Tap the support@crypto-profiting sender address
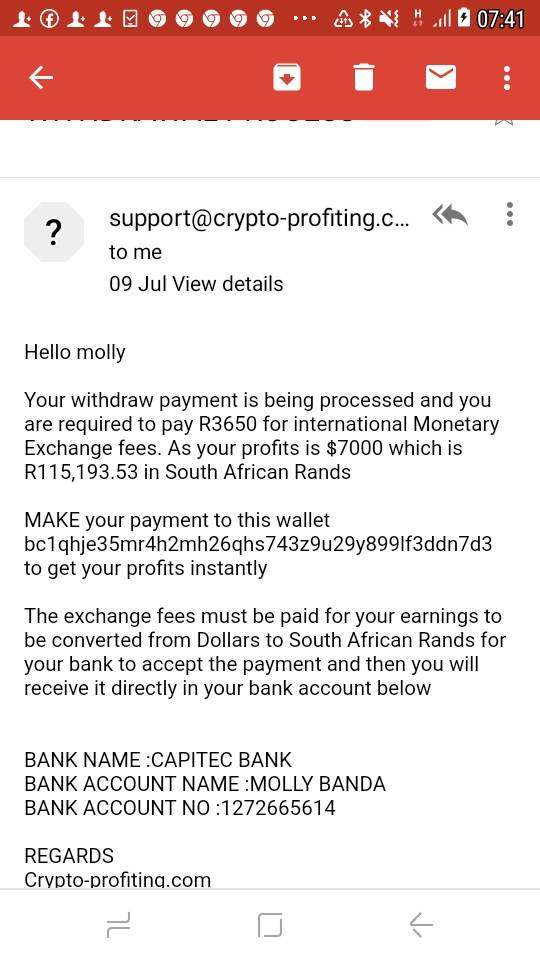The height and width of the screenshot is (960, 540). tap(260, 219)
